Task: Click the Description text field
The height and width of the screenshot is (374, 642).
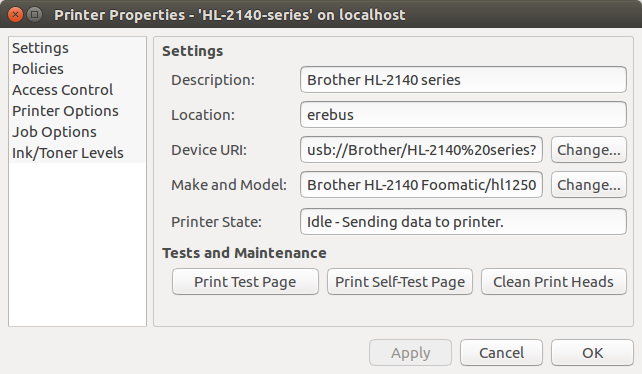Action: pos(463,79)
